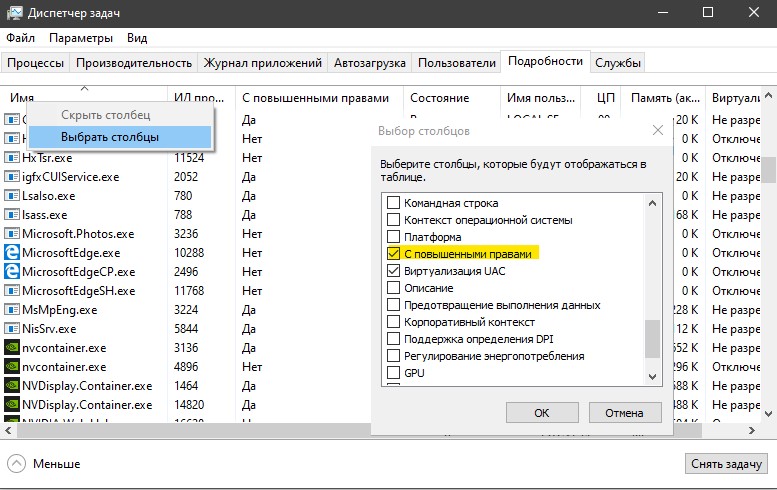Screen dimensions: 777x490
Task: Open the Параметры menu
Action: [81, 38]
